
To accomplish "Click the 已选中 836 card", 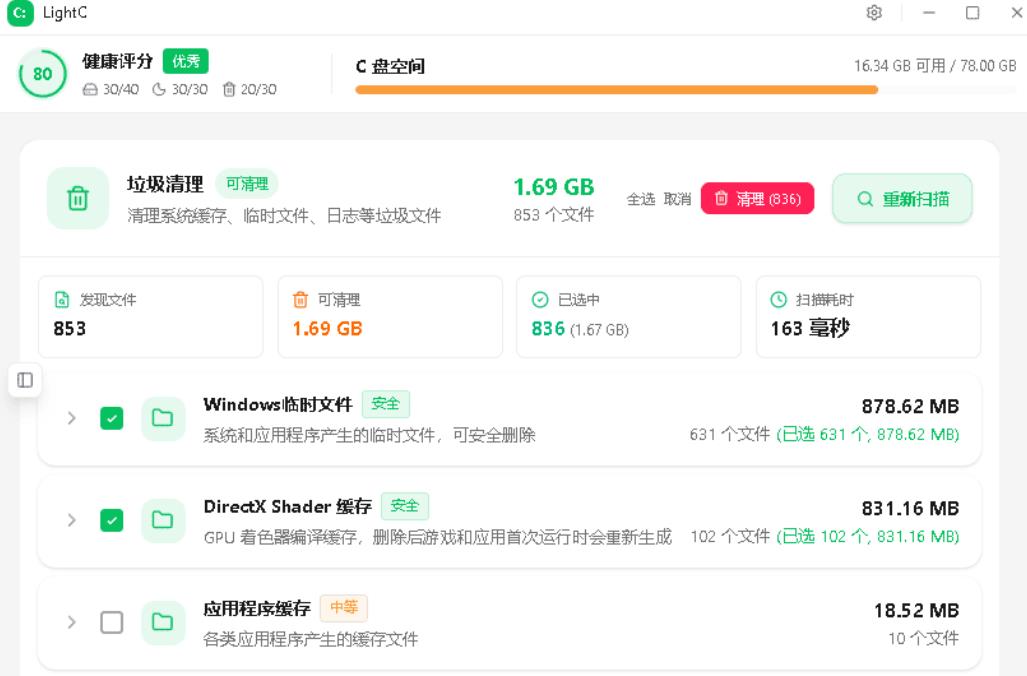I will coord(629,317).
